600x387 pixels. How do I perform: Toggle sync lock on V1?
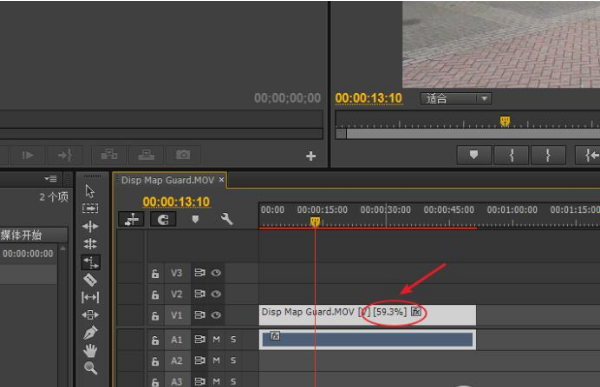point(199,315)
